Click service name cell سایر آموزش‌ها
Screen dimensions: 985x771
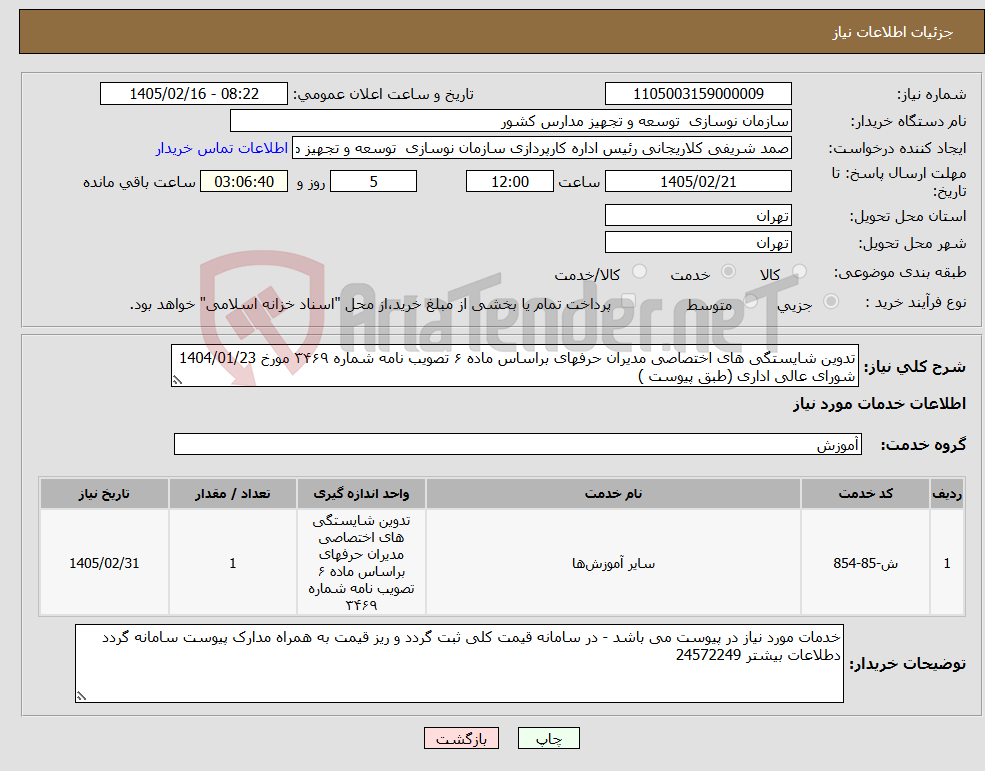613,563
